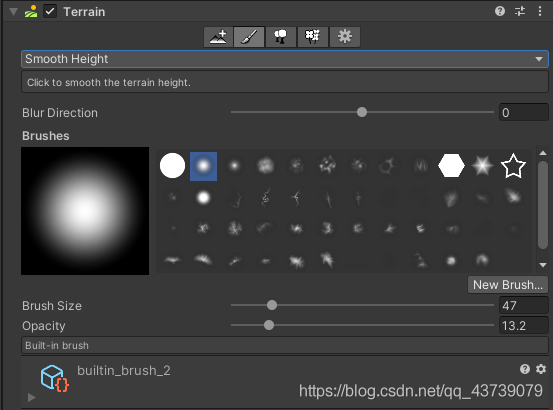Select the four-point sparkle star brush

pos(482,166)
